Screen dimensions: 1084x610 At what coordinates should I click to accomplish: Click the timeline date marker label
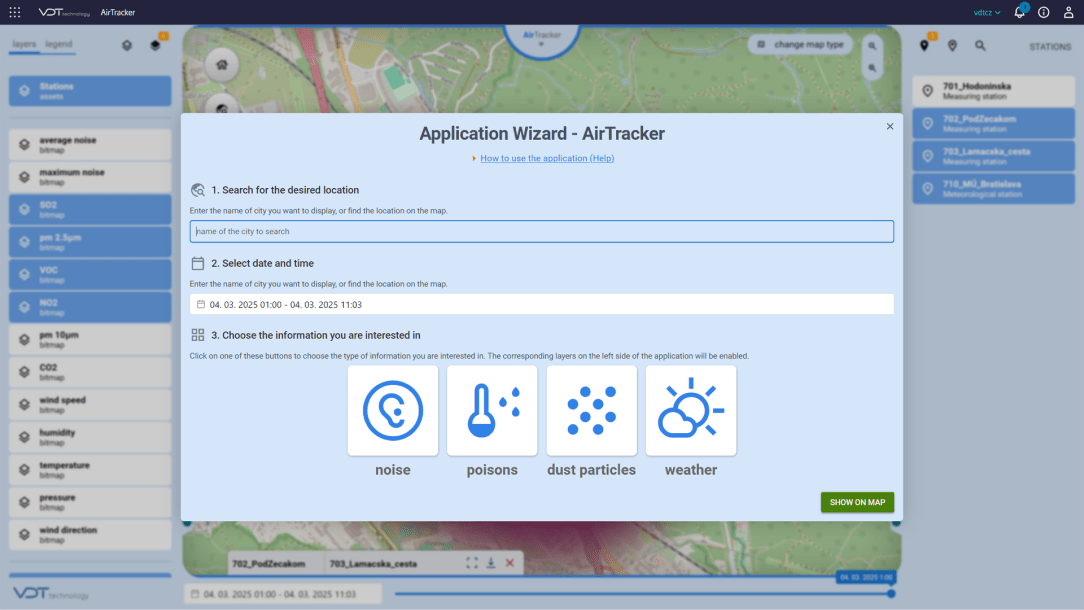[866, 577]
